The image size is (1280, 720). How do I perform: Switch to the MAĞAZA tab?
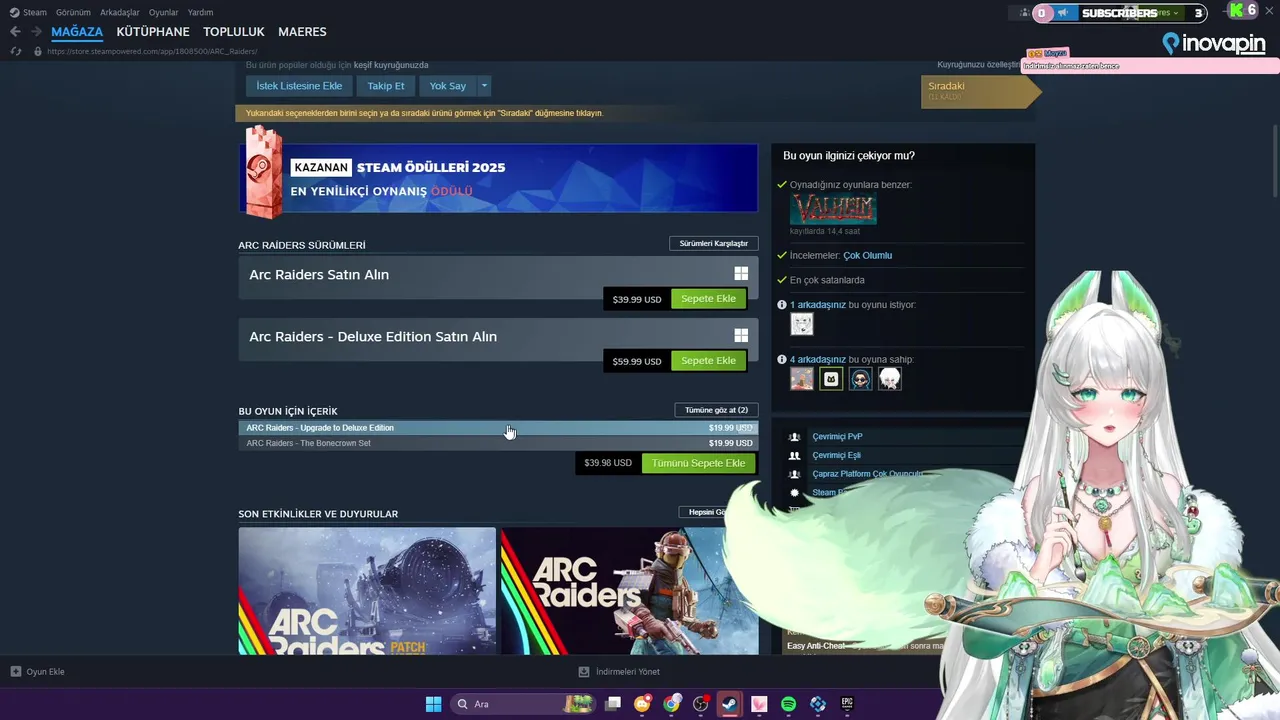tap(77, 32)
